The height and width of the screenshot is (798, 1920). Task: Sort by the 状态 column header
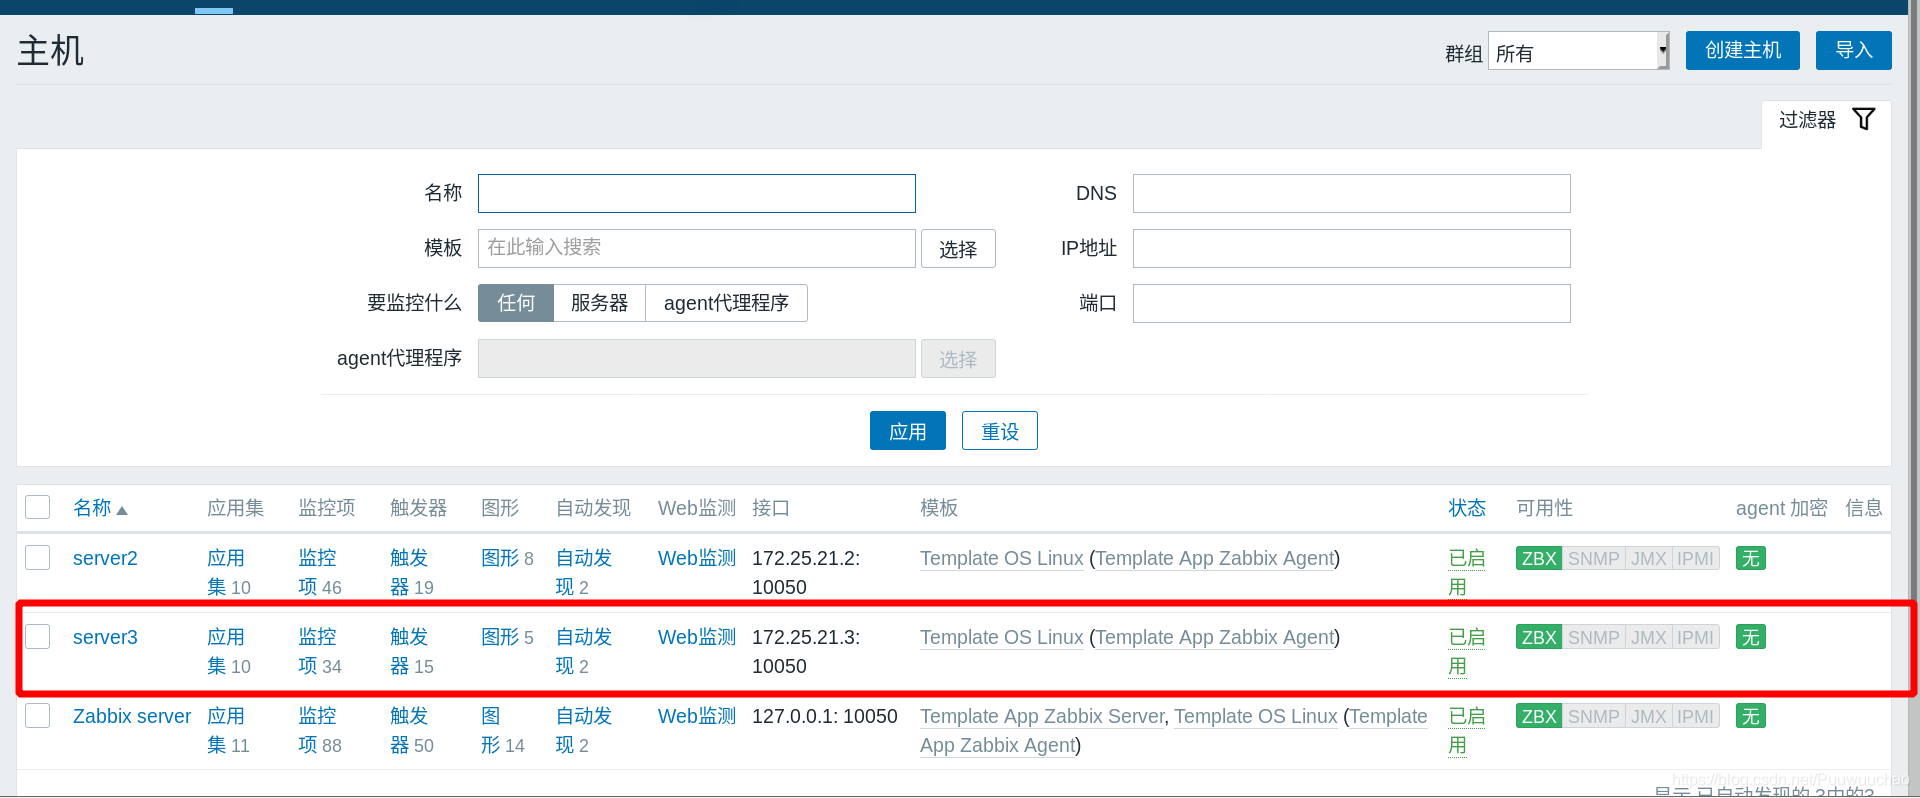(1467, 508)
